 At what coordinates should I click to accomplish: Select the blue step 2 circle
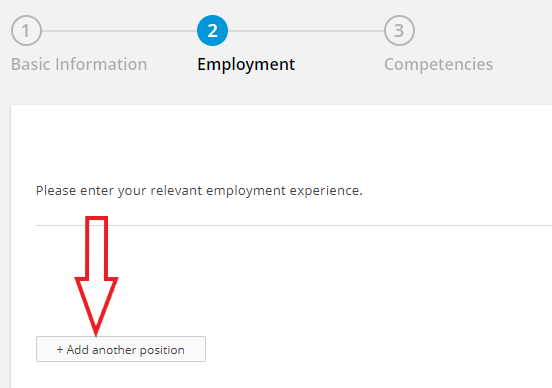point(212,31)
